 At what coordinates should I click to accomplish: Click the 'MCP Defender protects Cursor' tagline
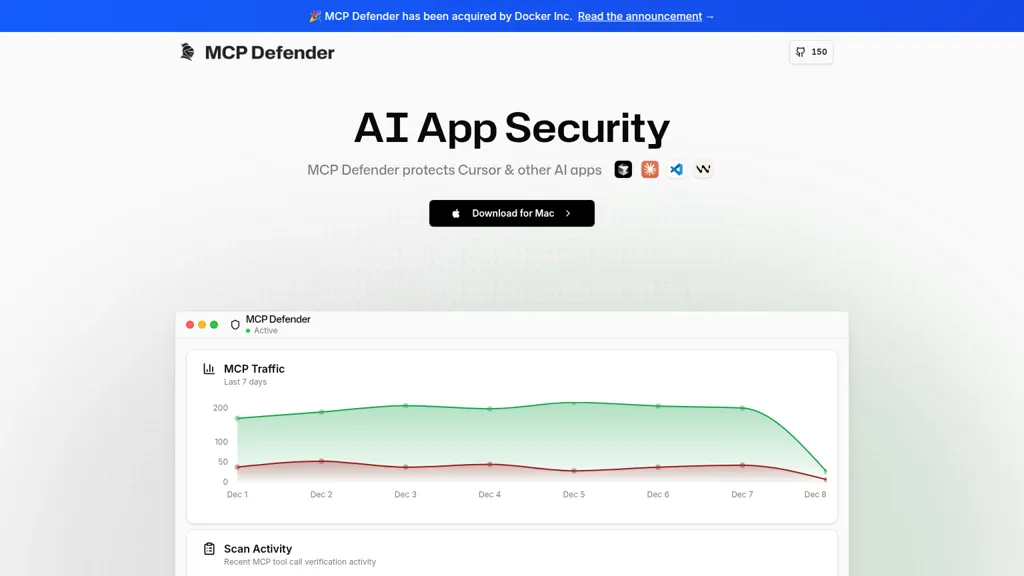pyautogui.click(x=455, y=170)
